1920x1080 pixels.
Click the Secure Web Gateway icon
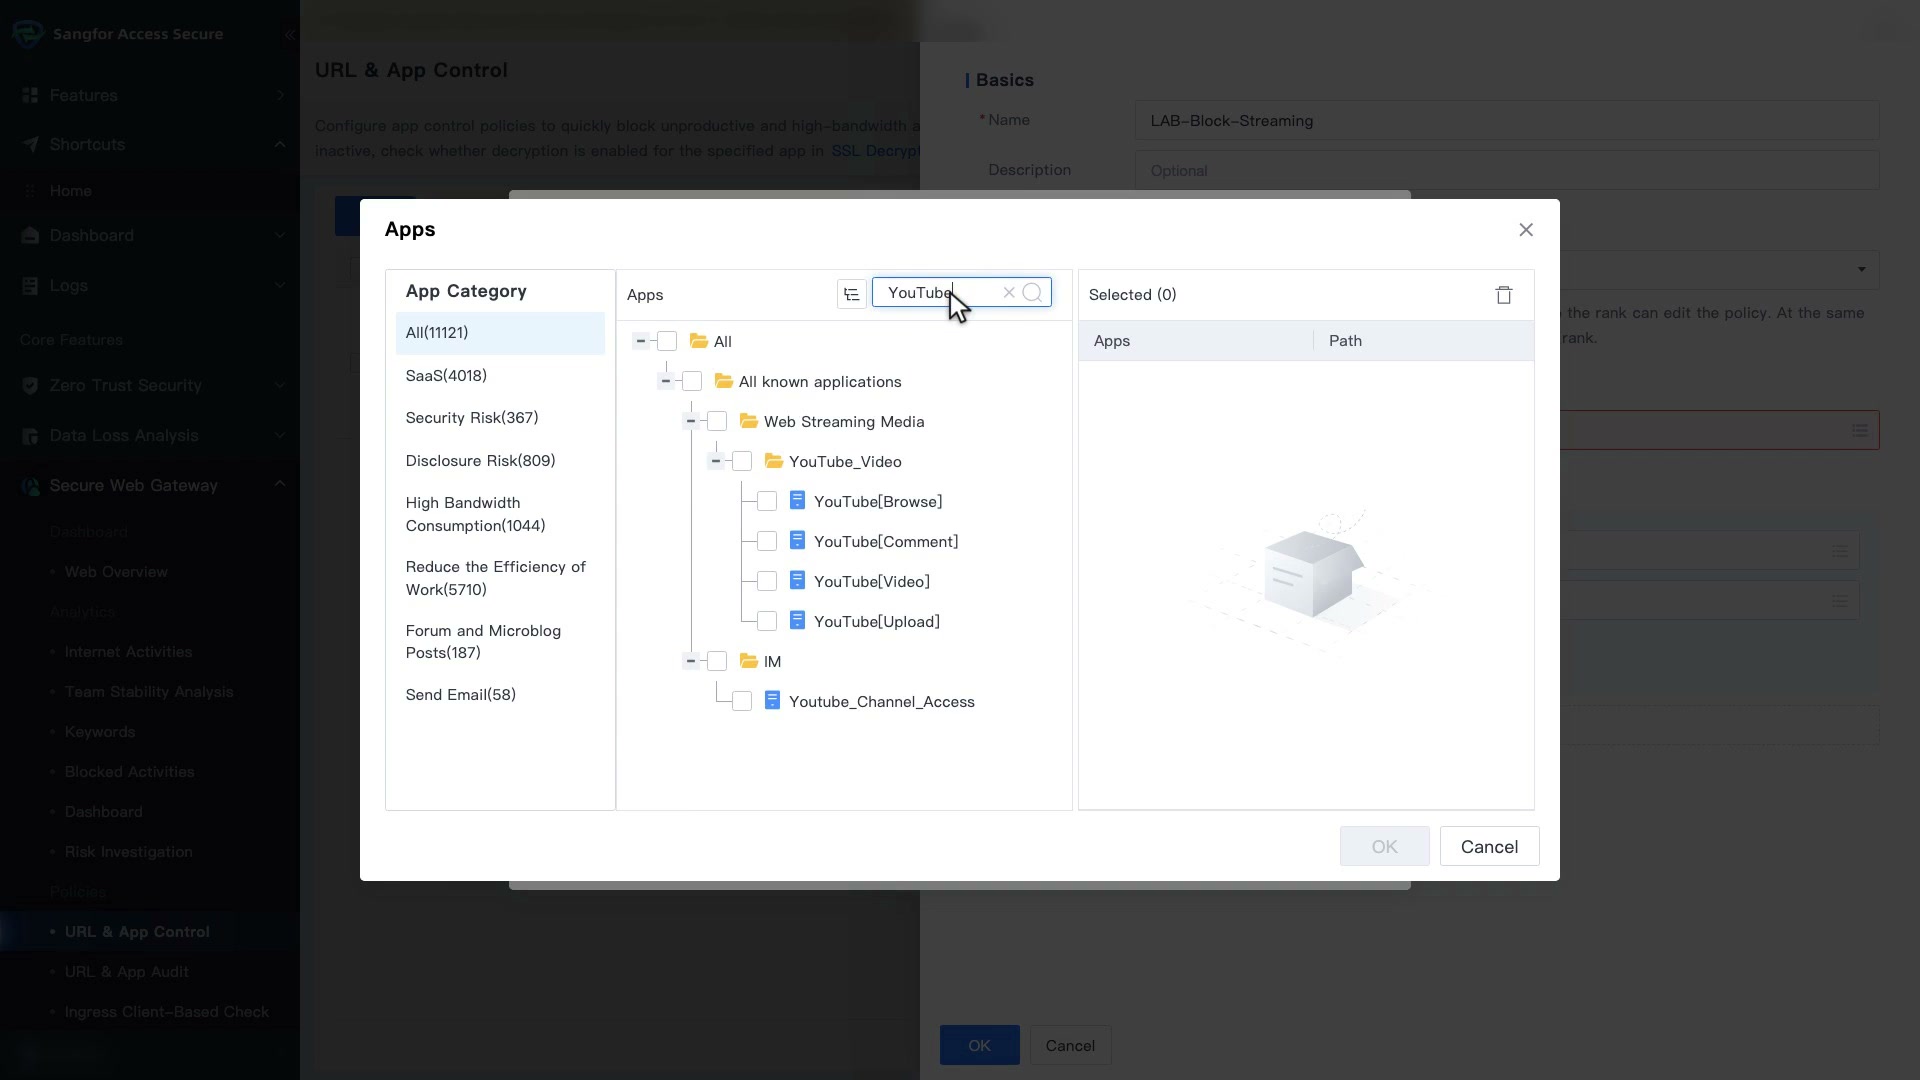30,486
